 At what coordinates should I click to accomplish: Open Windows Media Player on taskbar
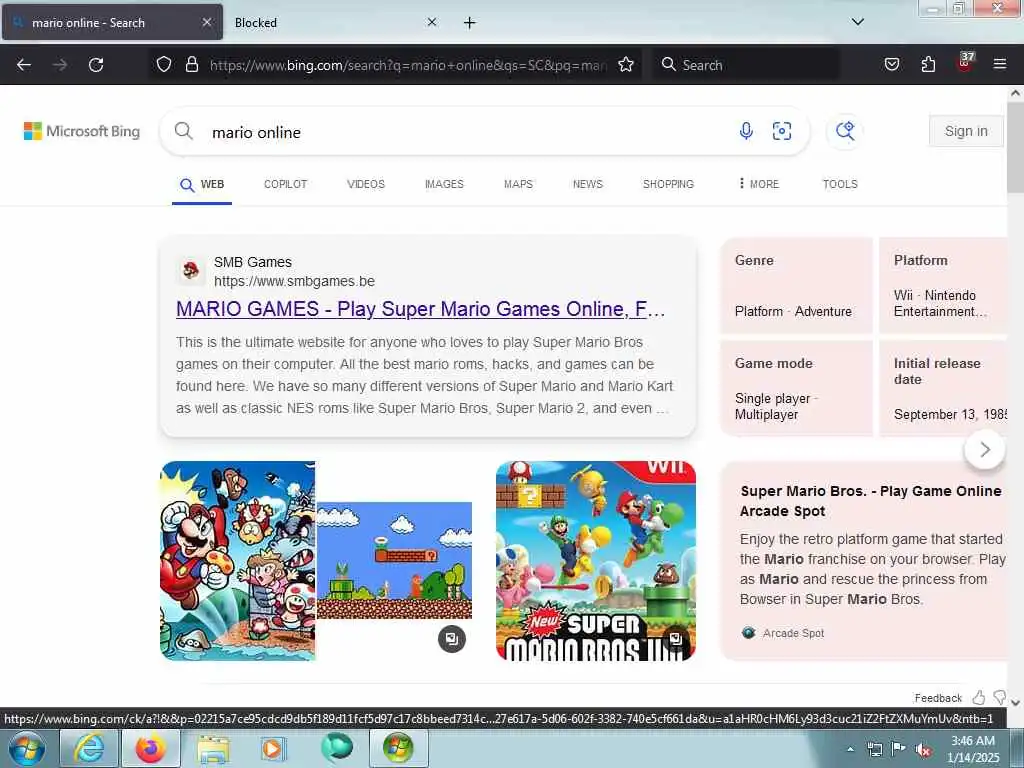(272, 748)
